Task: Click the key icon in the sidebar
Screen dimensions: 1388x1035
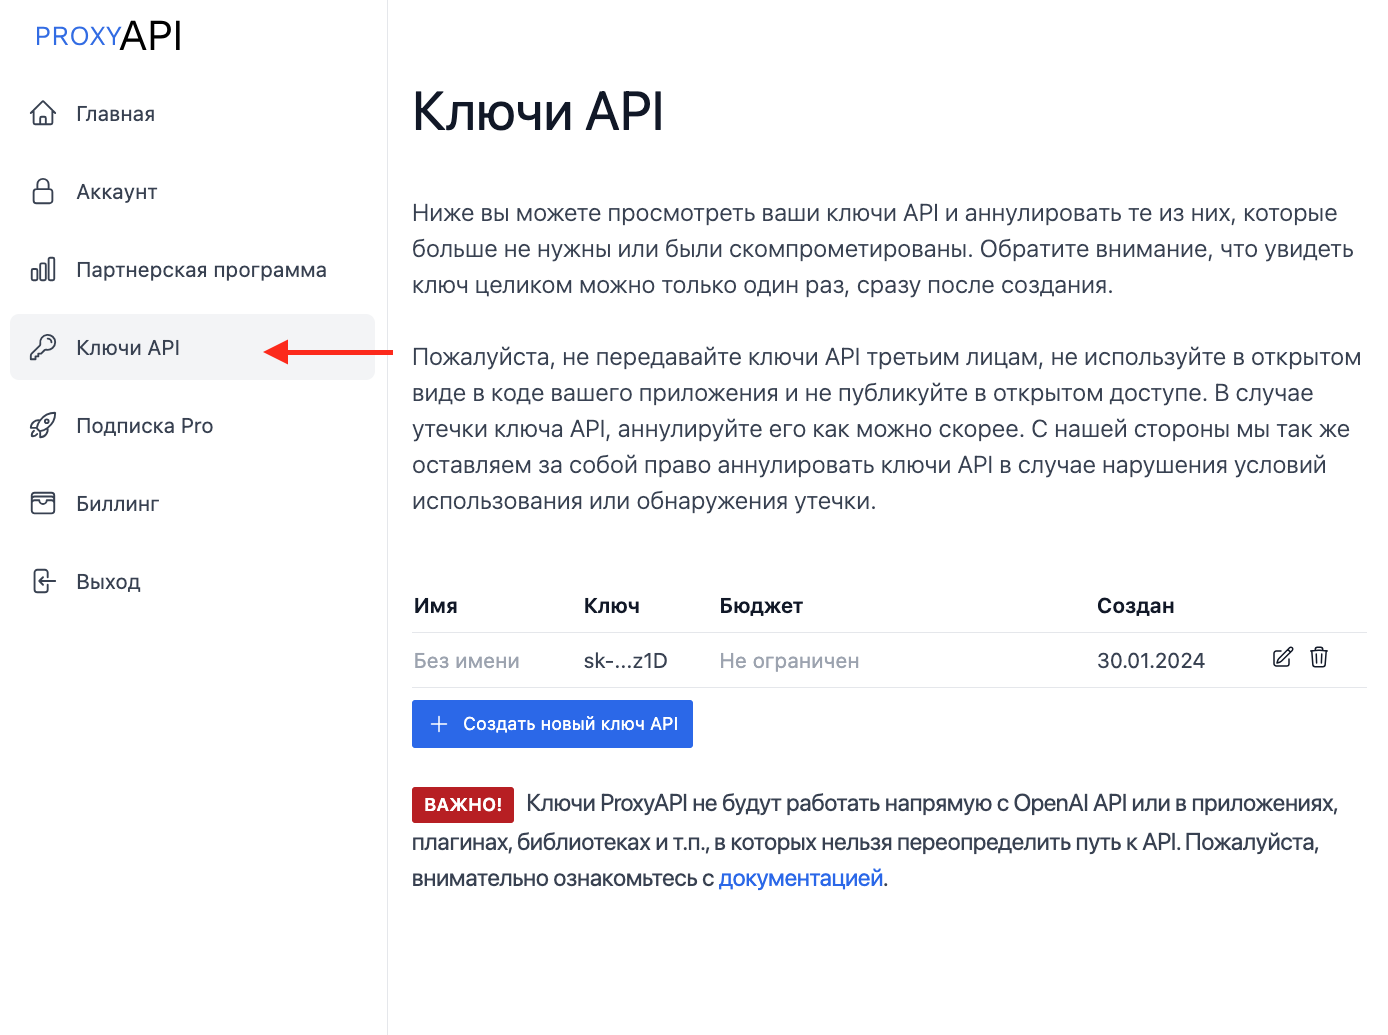Action: click(x=43, y=347)
